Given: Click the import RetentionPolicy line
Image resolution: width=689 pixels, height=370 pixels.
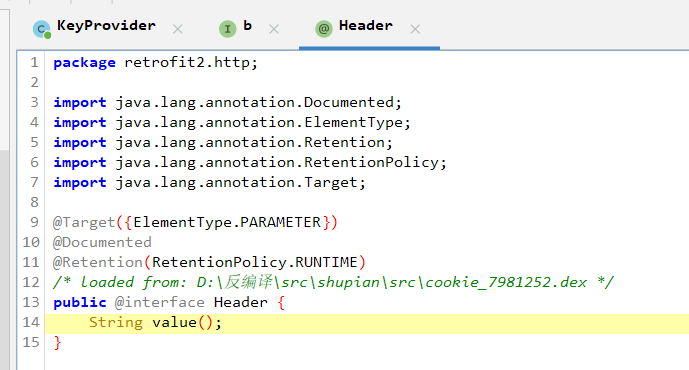Looking at the screenshot, I should click(250, 163).
